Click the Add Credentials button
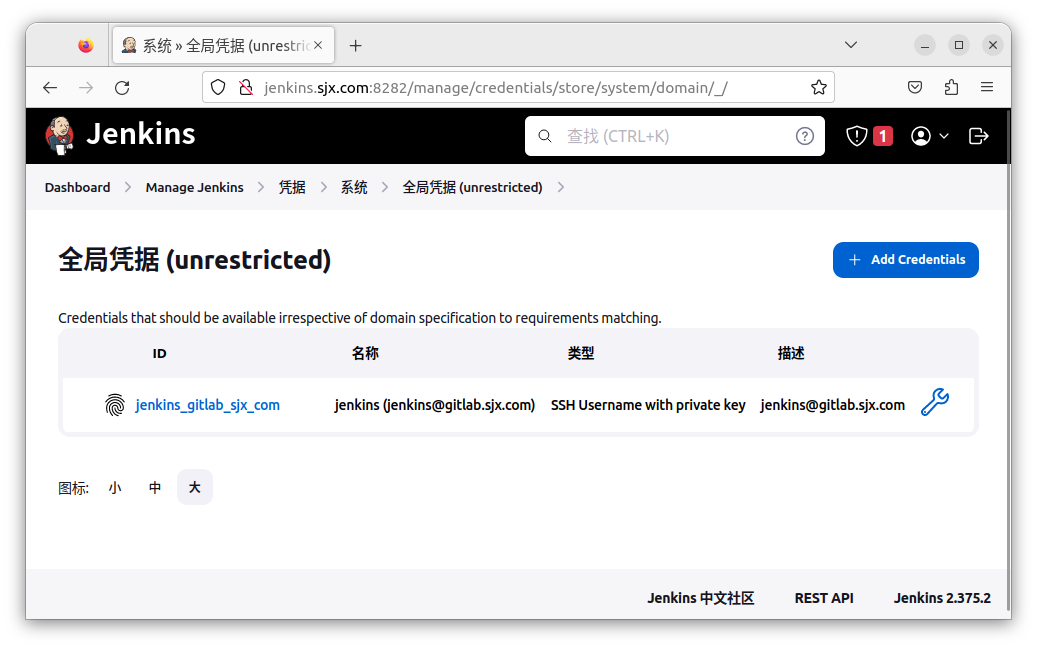Screen dimensions: 1037x648 coord(905,260)
